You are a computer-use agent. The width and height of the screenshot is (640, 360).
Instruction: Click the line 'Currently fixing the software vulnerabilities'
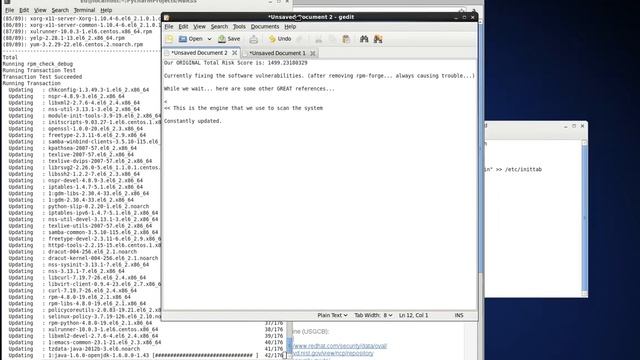pos(319,76)
